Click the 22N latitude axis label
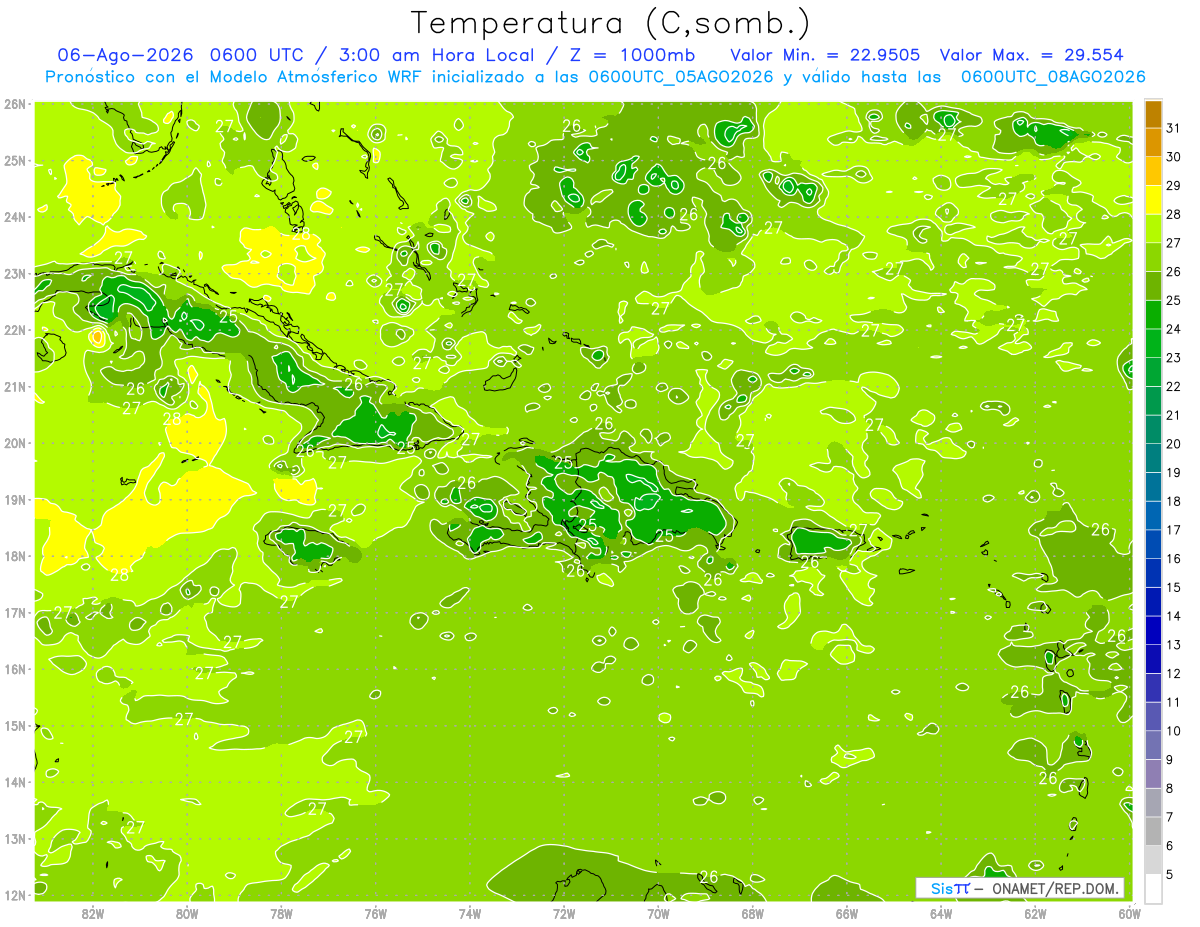Screen dimensions: 1200x927 (15, 330)
